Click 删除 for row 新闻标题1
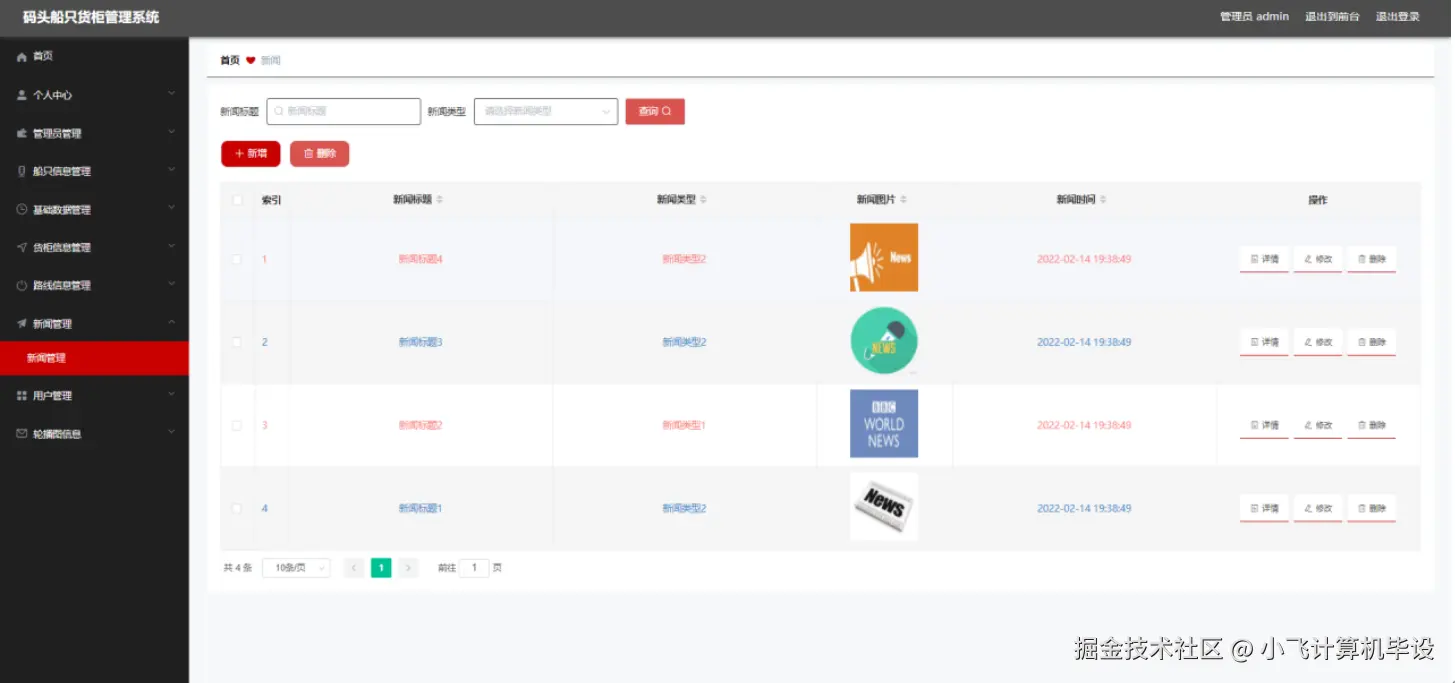 point(1371,508)
